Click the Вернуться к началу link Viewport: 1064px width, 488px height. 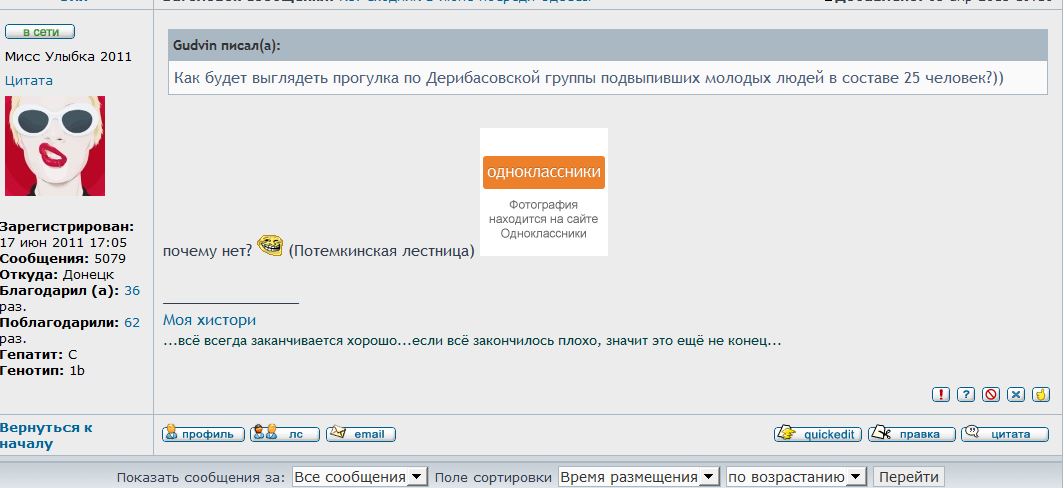pos(46,435)
